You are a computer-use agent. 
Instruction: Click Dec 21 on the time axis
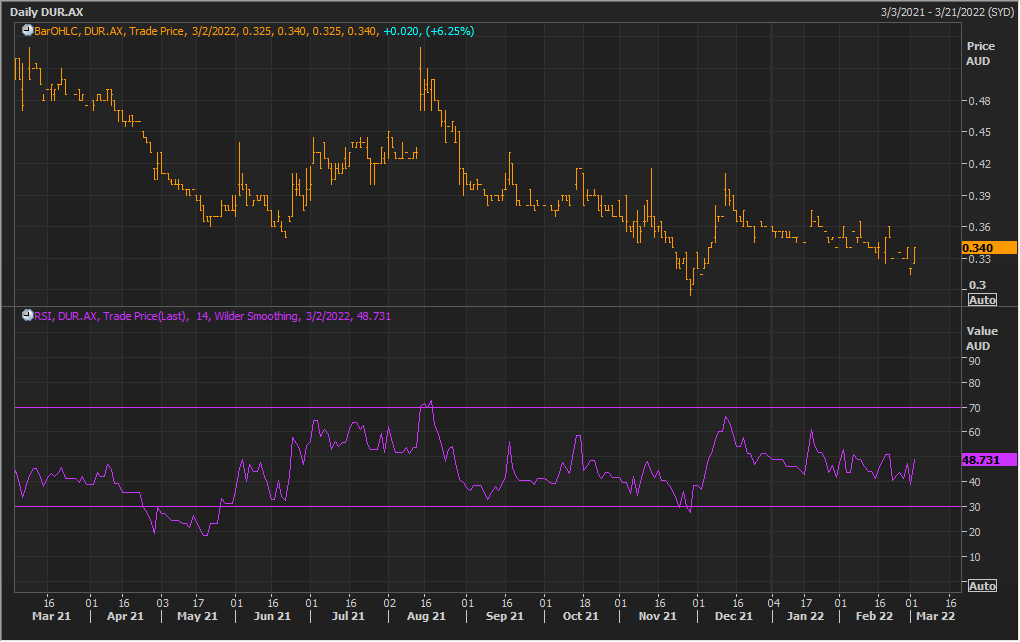pyautogui.click(x=736, y=617)
